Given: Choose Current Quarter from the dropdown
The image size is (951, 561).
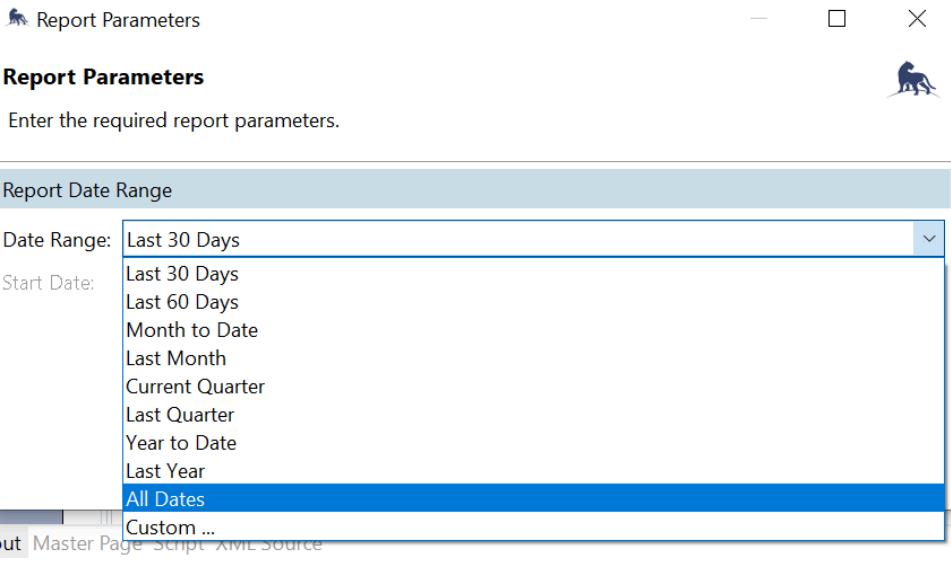Looking at the screenshot, I should coord(195,386).
